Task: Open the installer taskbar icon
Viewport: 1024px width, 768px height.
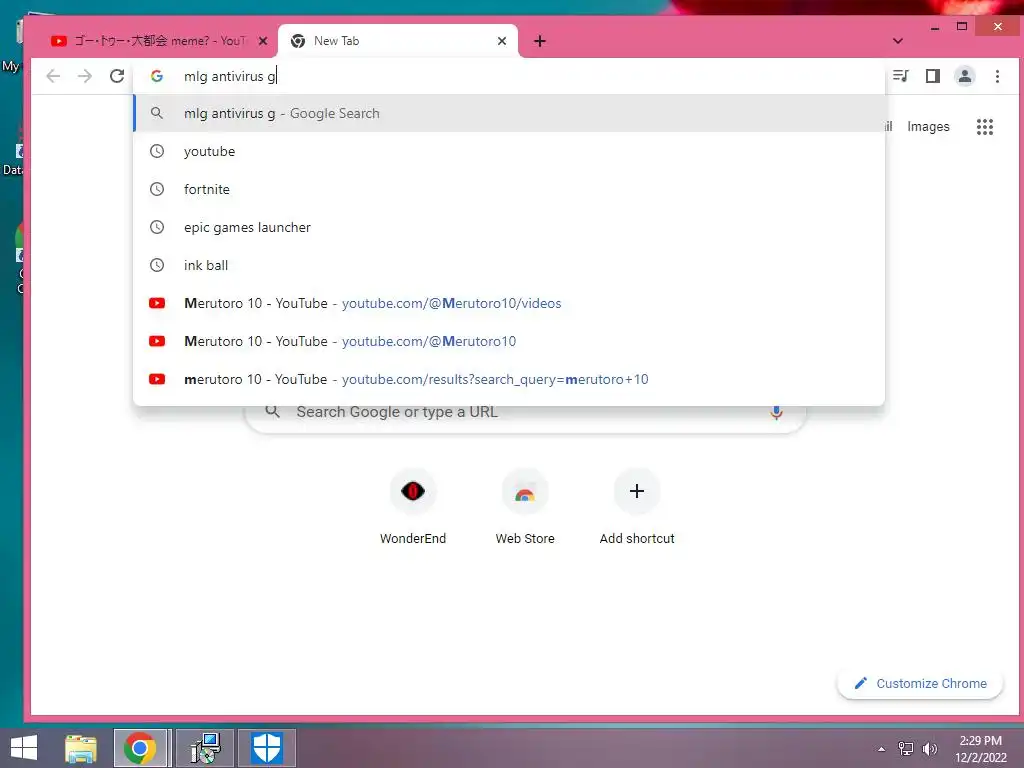Action: click(204, 748)
